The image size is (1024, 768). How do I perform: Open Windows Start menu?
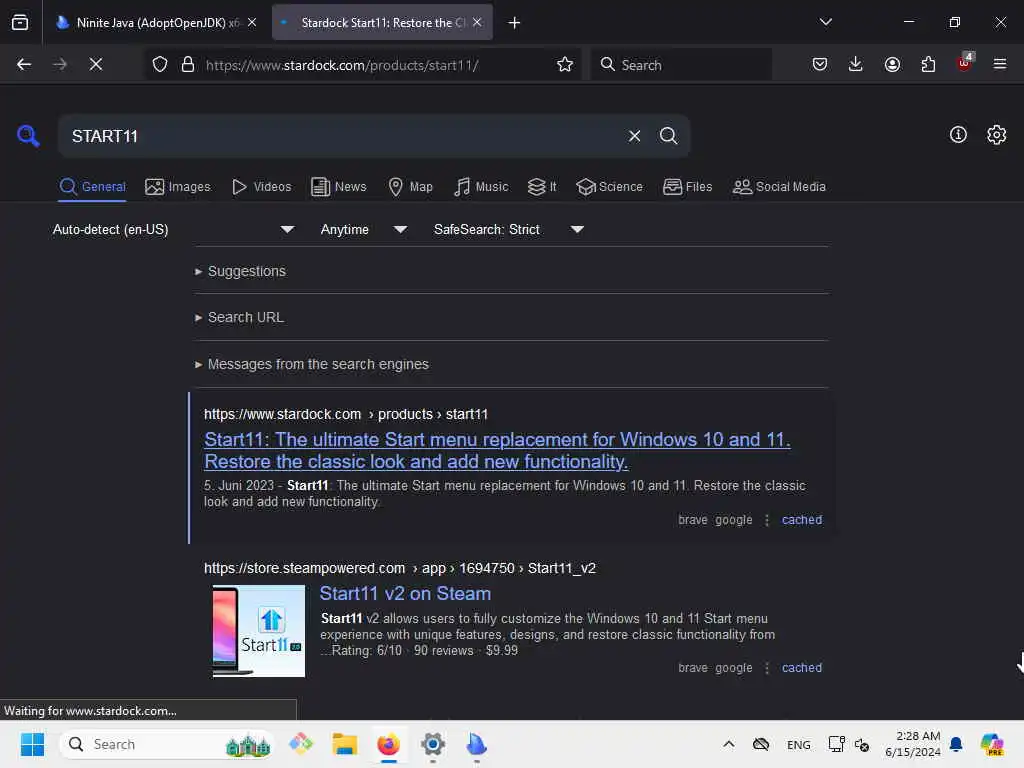32,744
